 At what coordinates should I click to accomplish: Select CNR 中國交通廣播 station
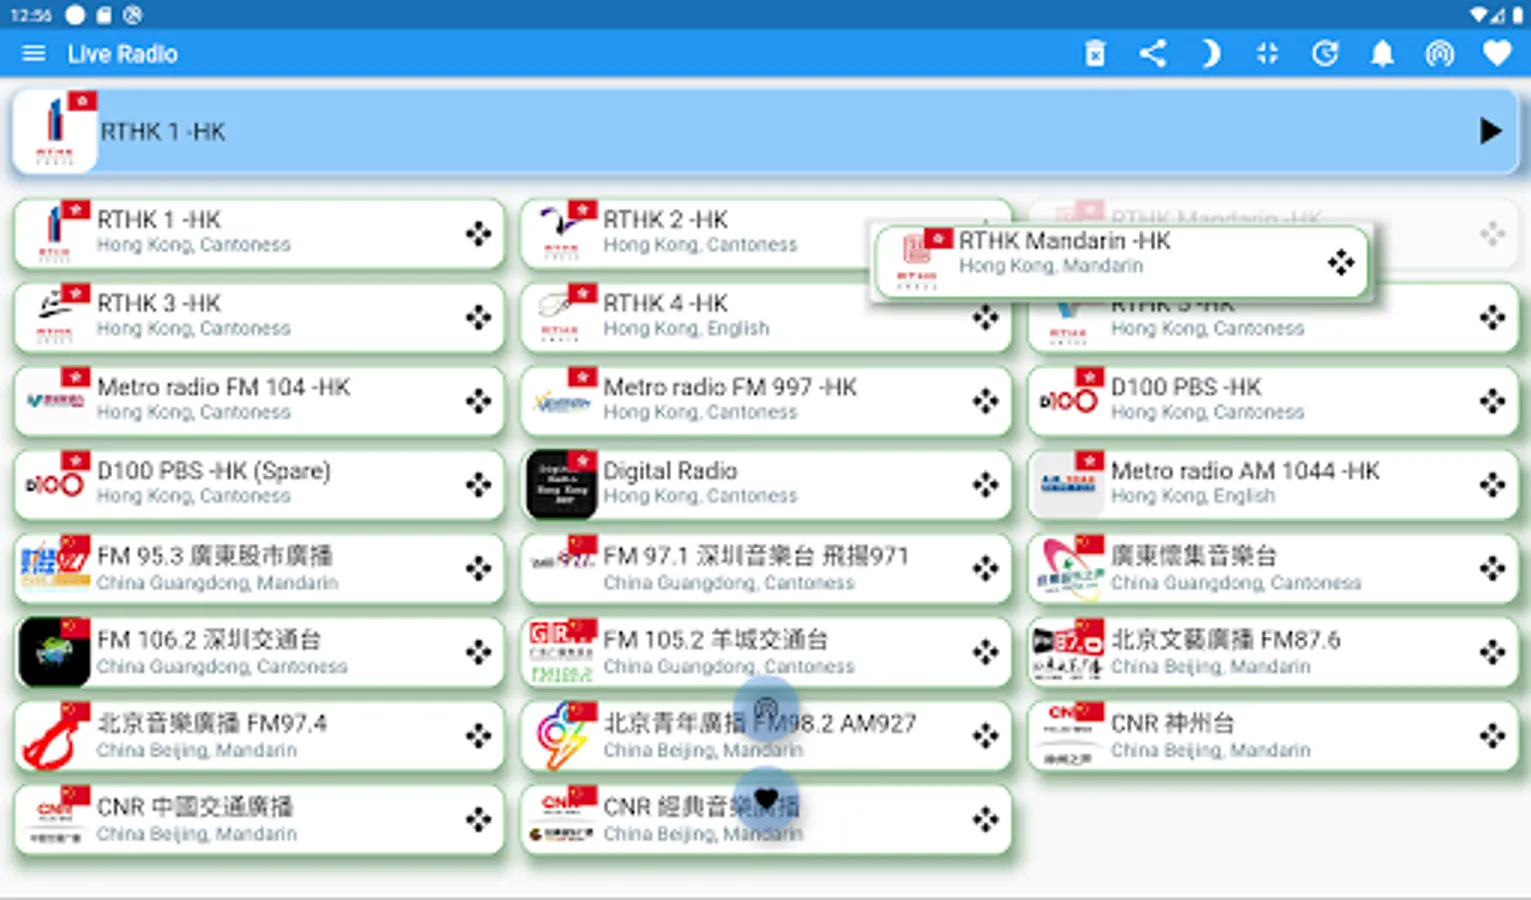pyautogui.click(x=259, y=820)
